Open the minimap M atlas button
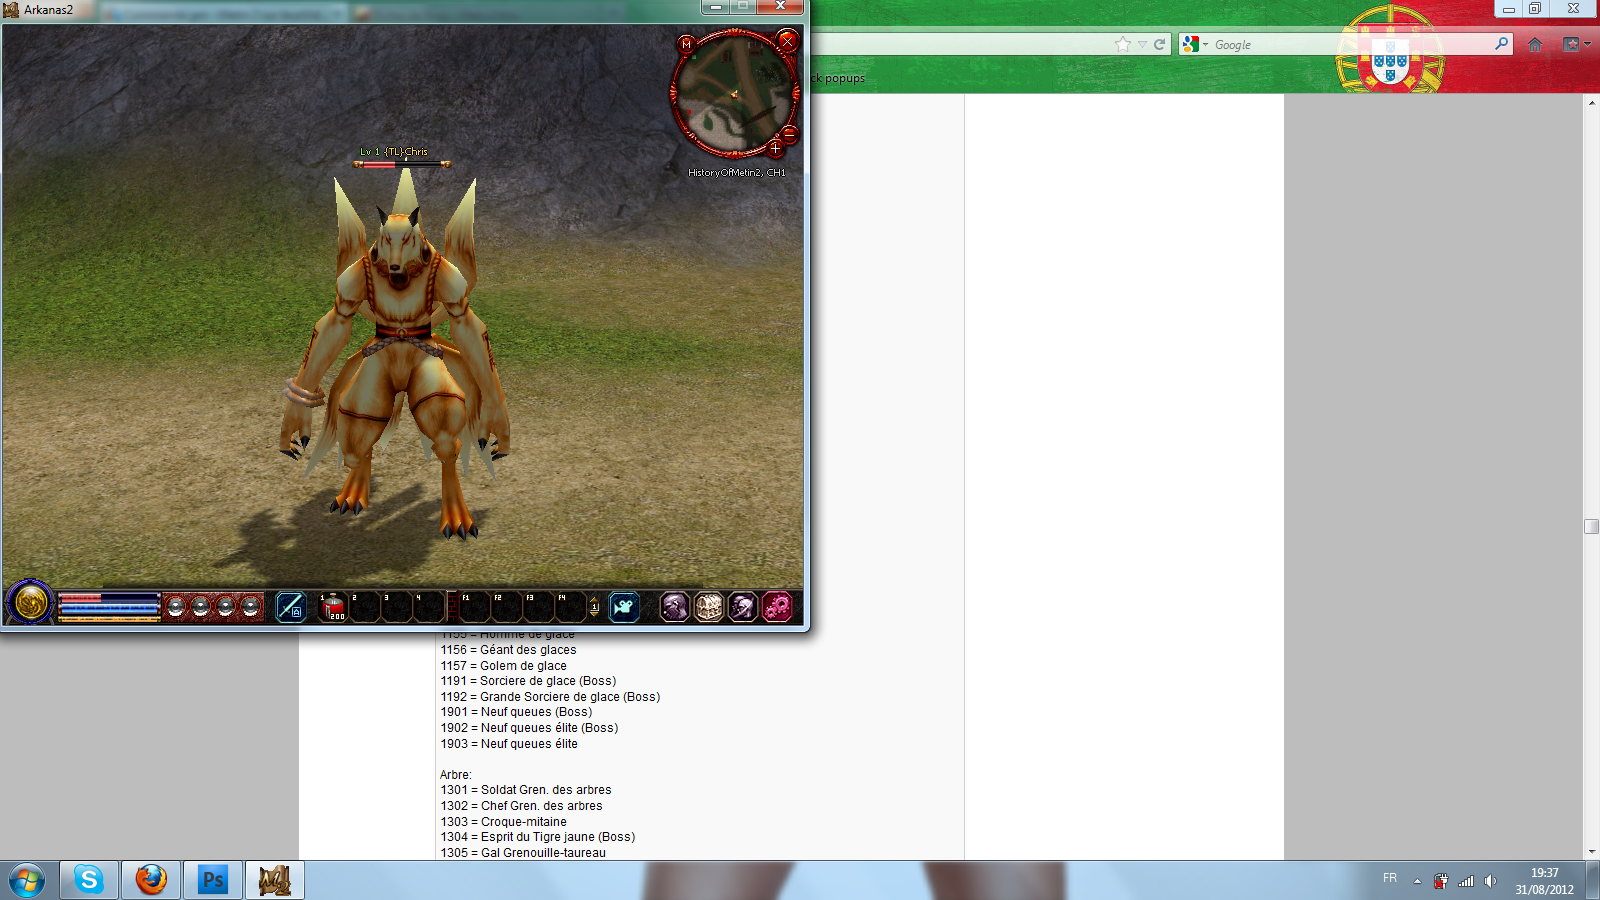Image resolution: width=1600 pixels, height=900 pixels. click(686, 44)
